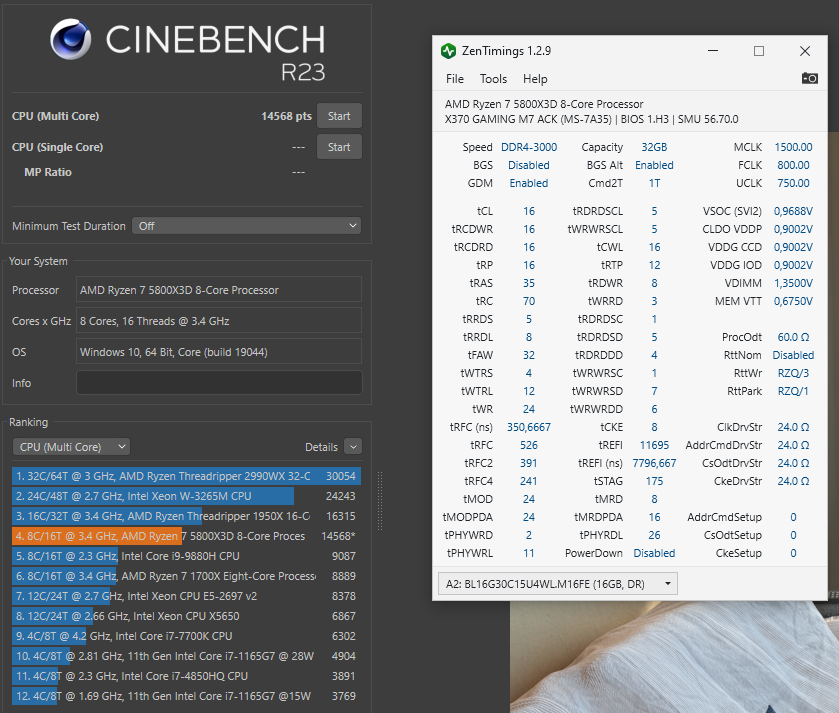This screenshot has width=839, height=713.
Task: Select the Xeon X5650 ranking row
Action: (186, 616)
